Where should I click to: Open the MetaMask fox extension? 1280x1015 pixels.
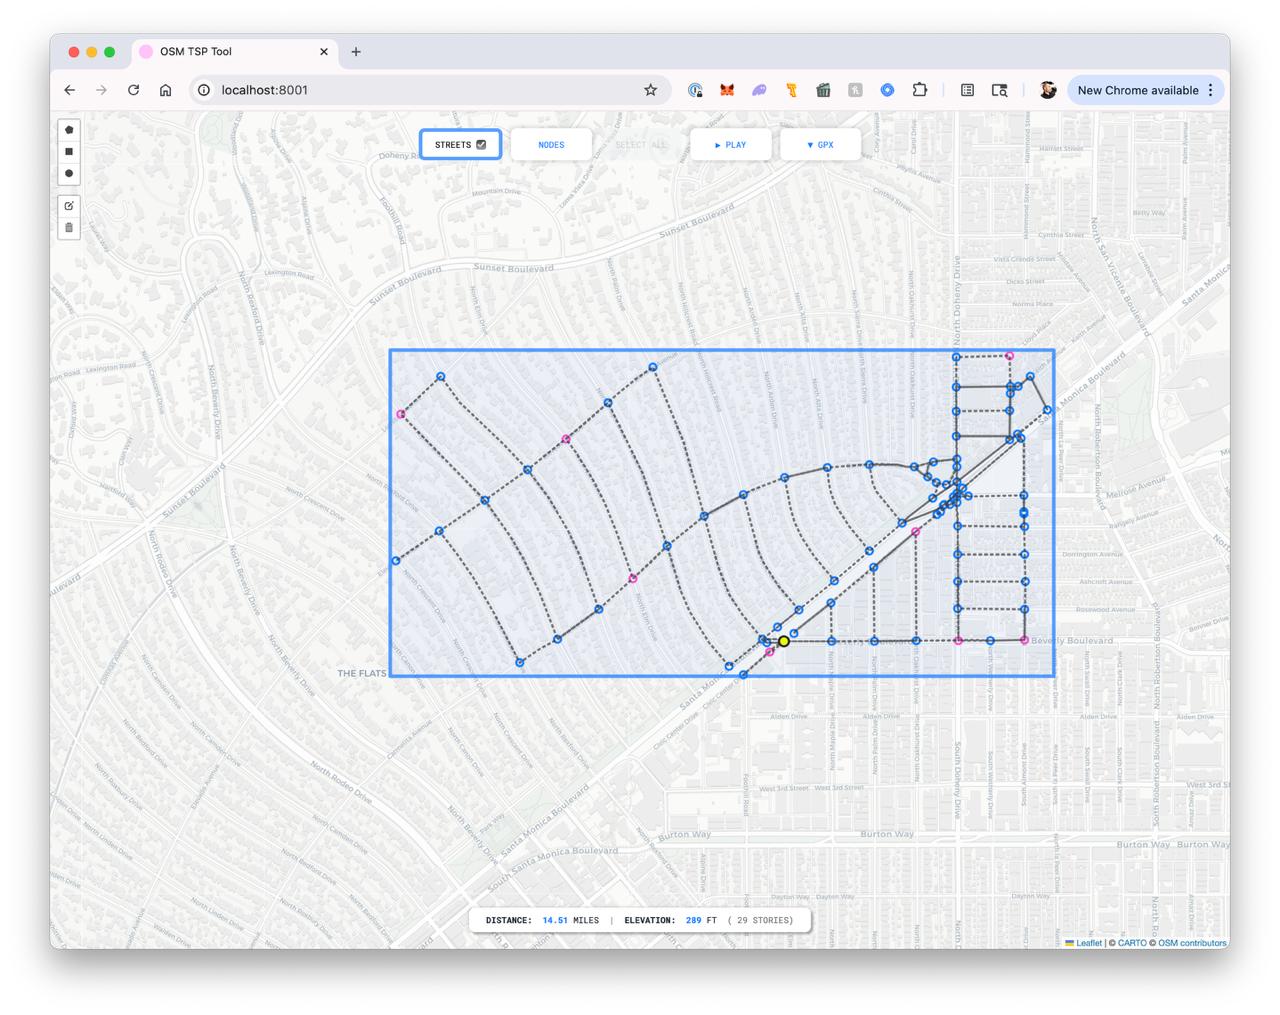tap(727, 90)
